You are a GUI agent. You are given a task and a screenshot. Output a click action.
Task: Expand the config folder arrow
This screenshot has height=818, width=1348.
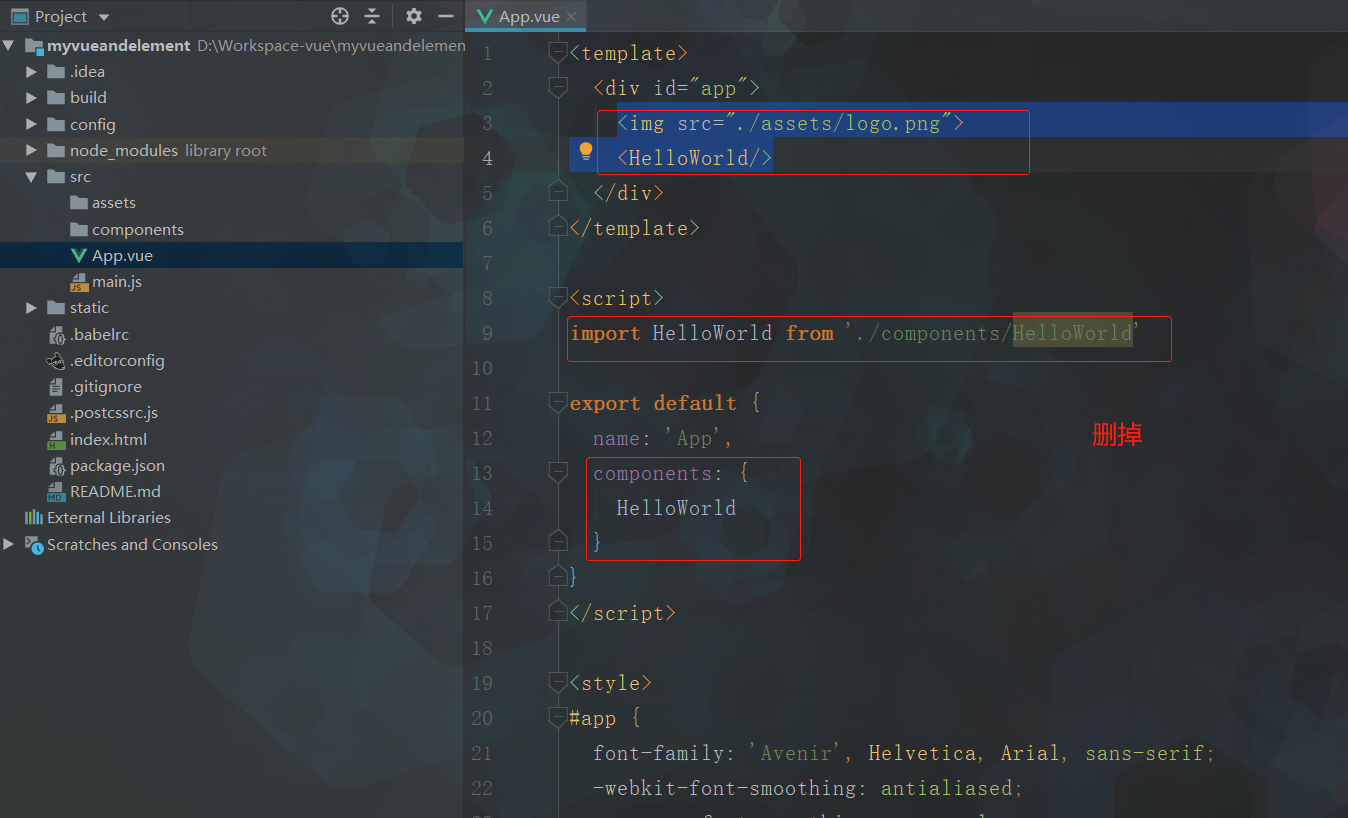(32, 125)
